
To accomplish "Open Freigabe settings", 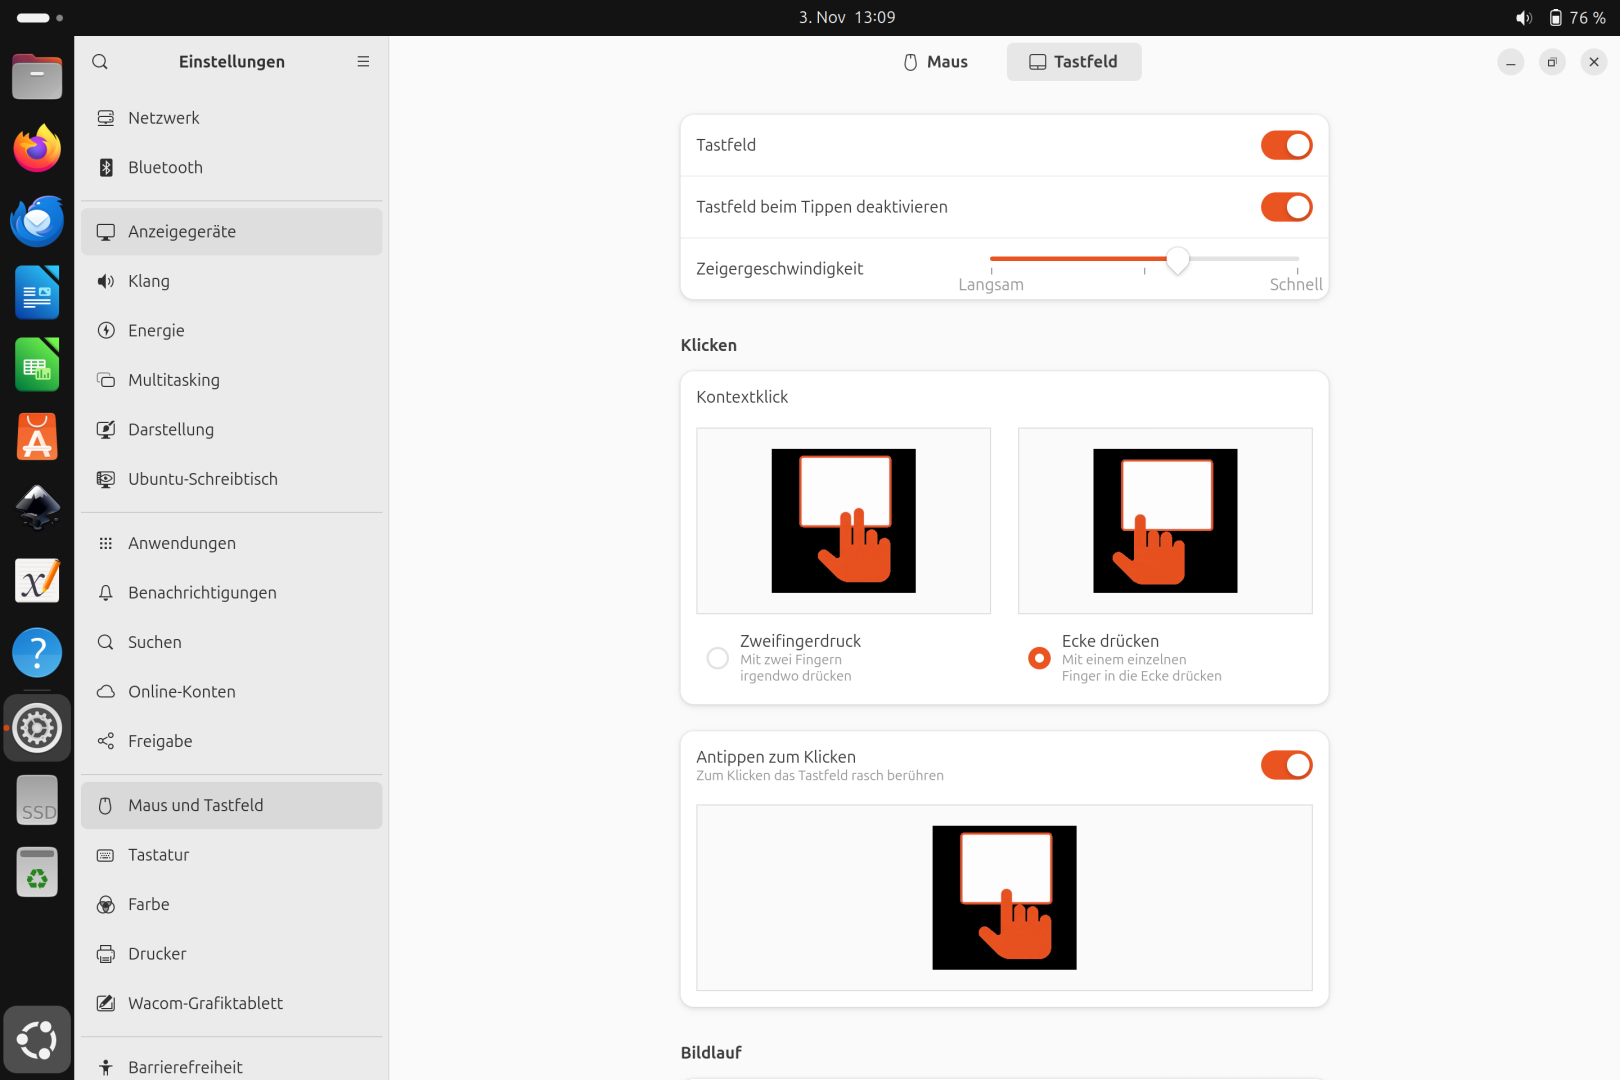I will pyautogui.click(x=232, y=742).
